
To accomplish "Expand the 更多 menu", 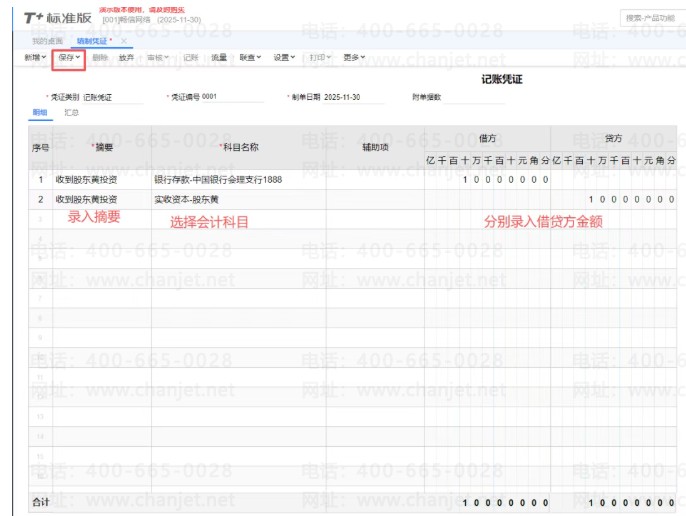I will [354, 57].
